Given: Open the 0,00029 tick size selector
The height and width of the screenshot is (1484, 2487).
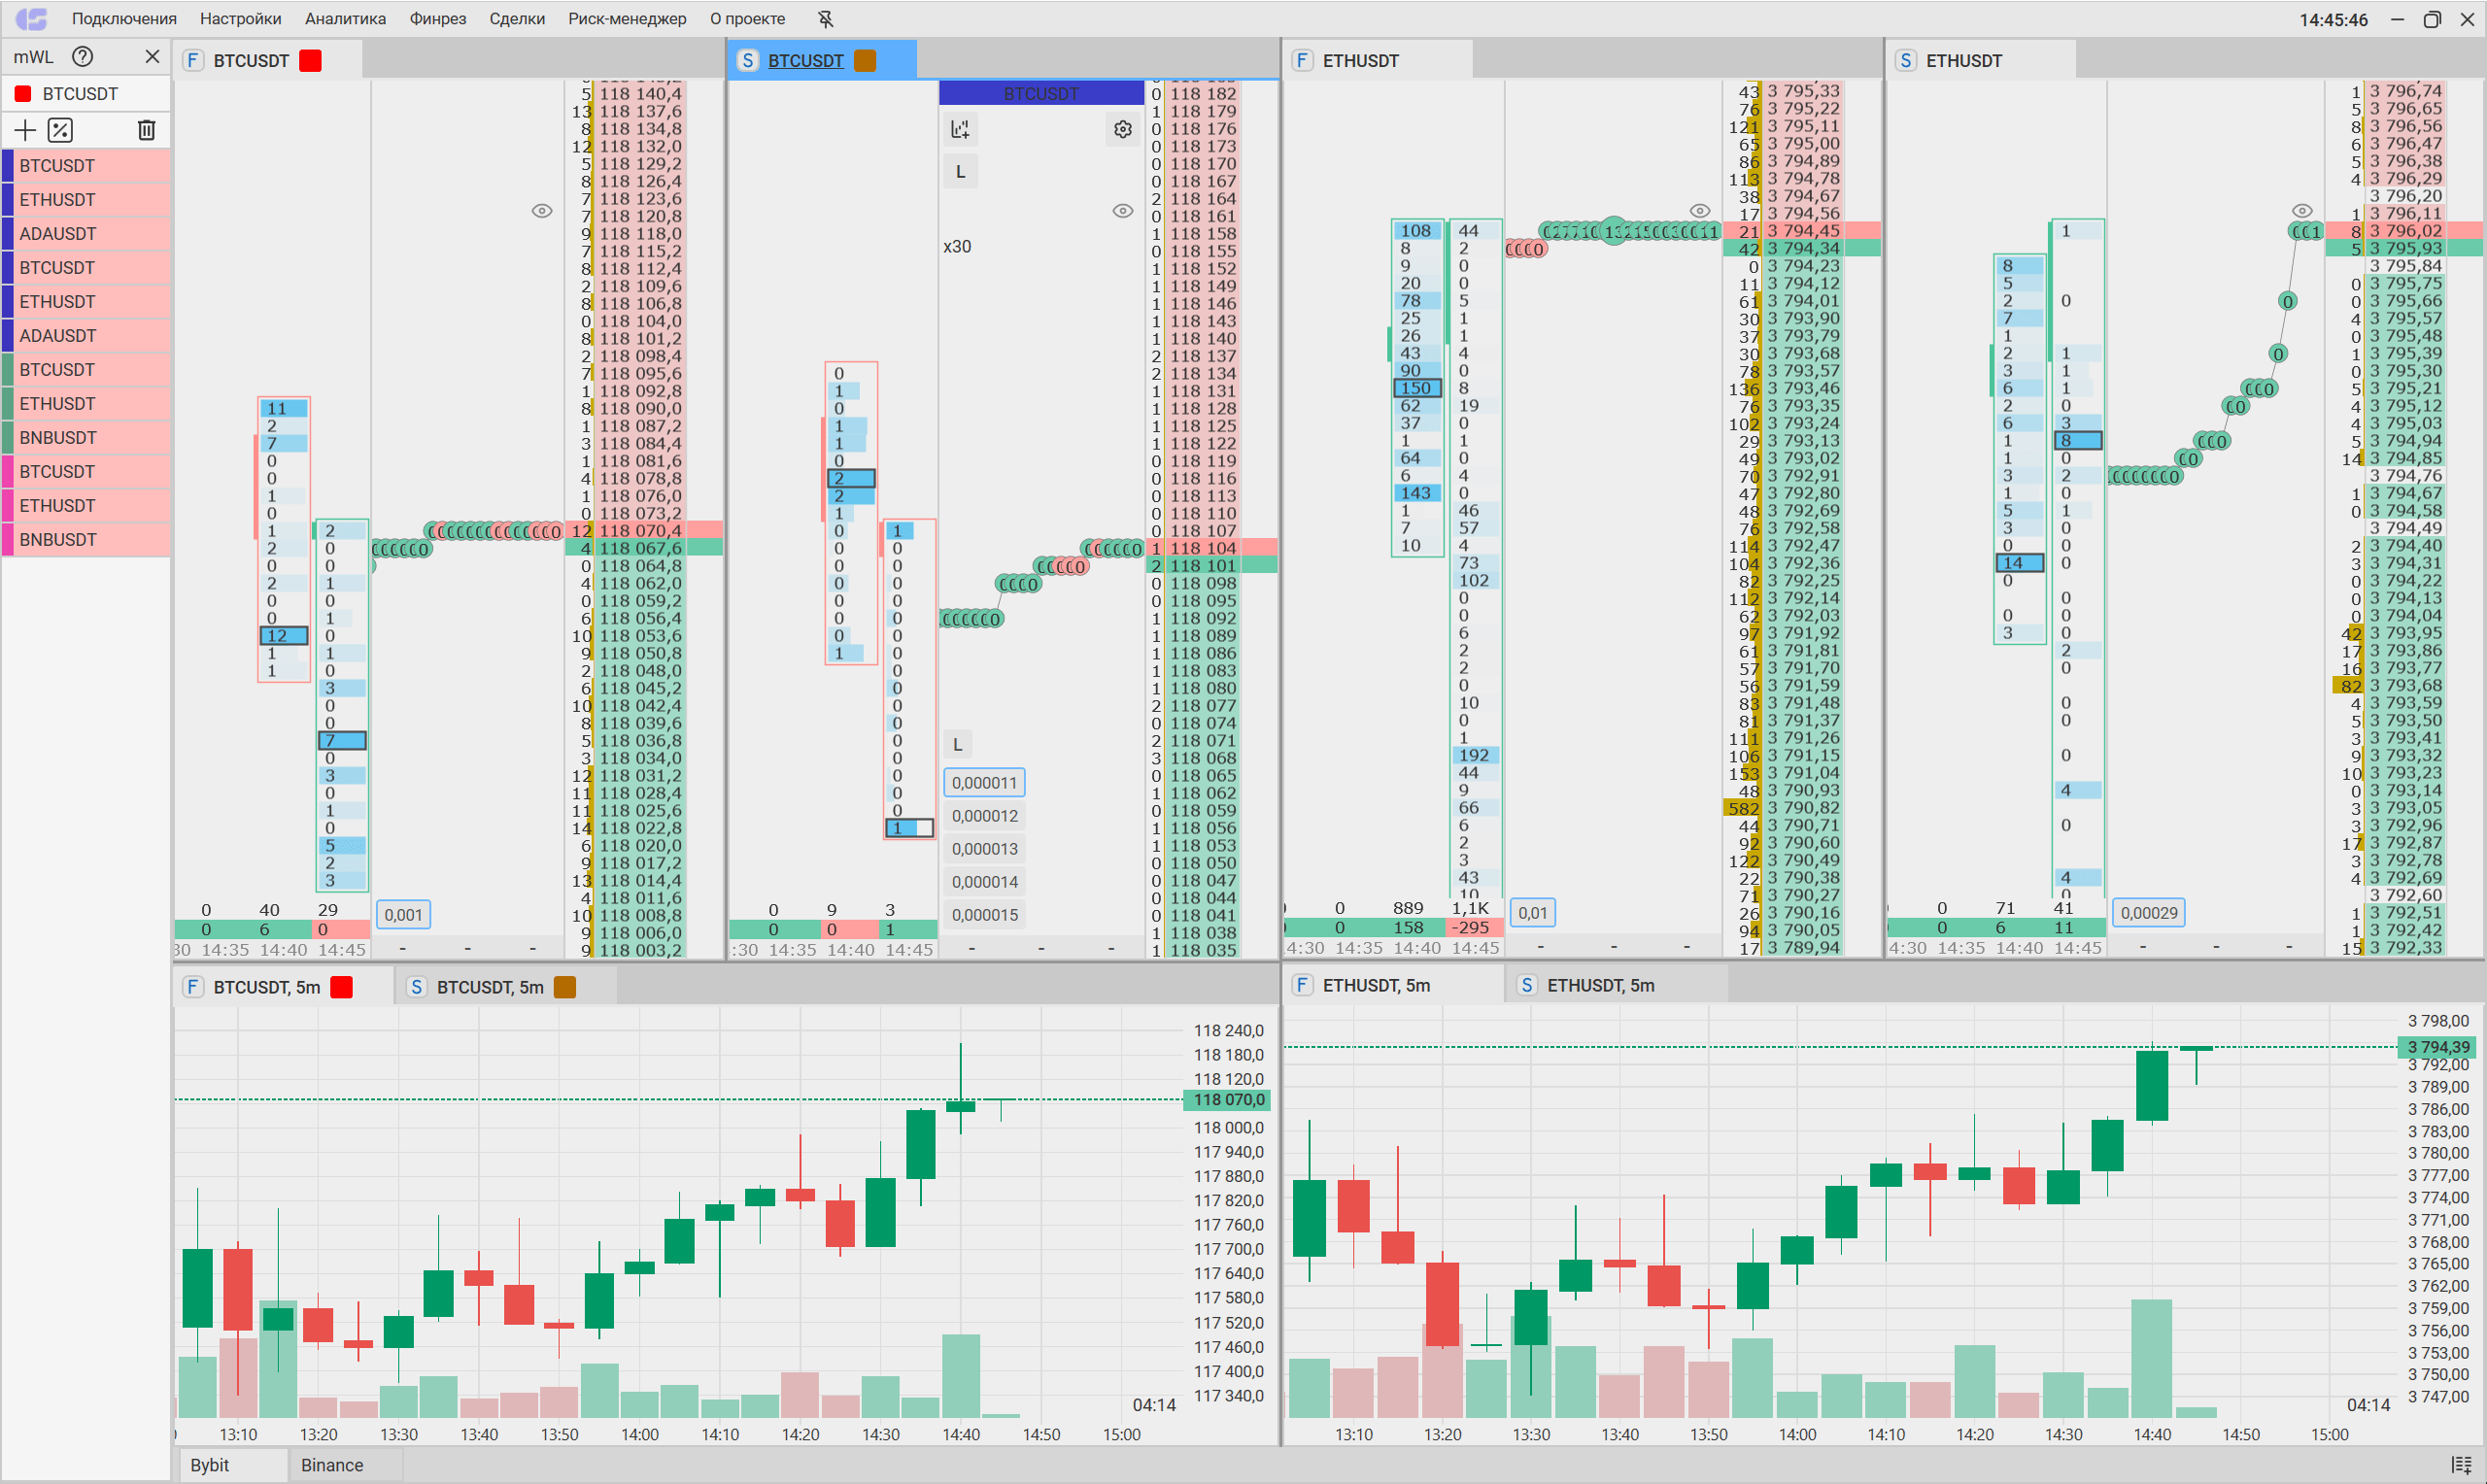Looking at the screenshot, I should [2148, 912].
